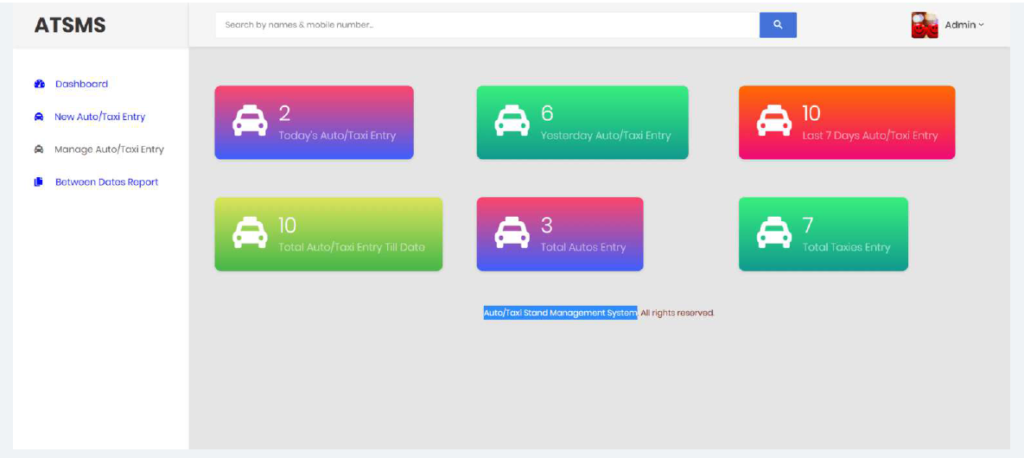Click the count 7 on Total Taxies card

pos(808,225)
